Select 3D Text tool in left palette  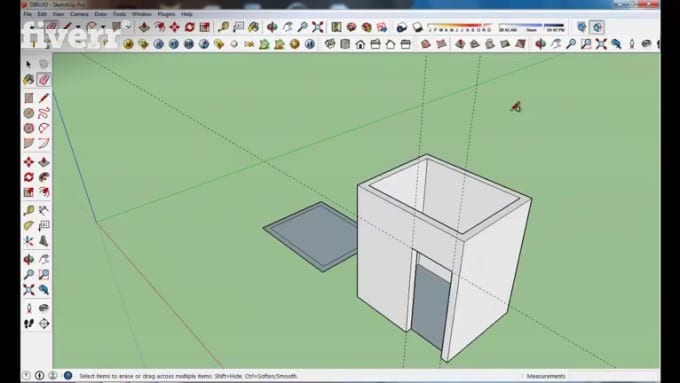click(x=43, y=241)
